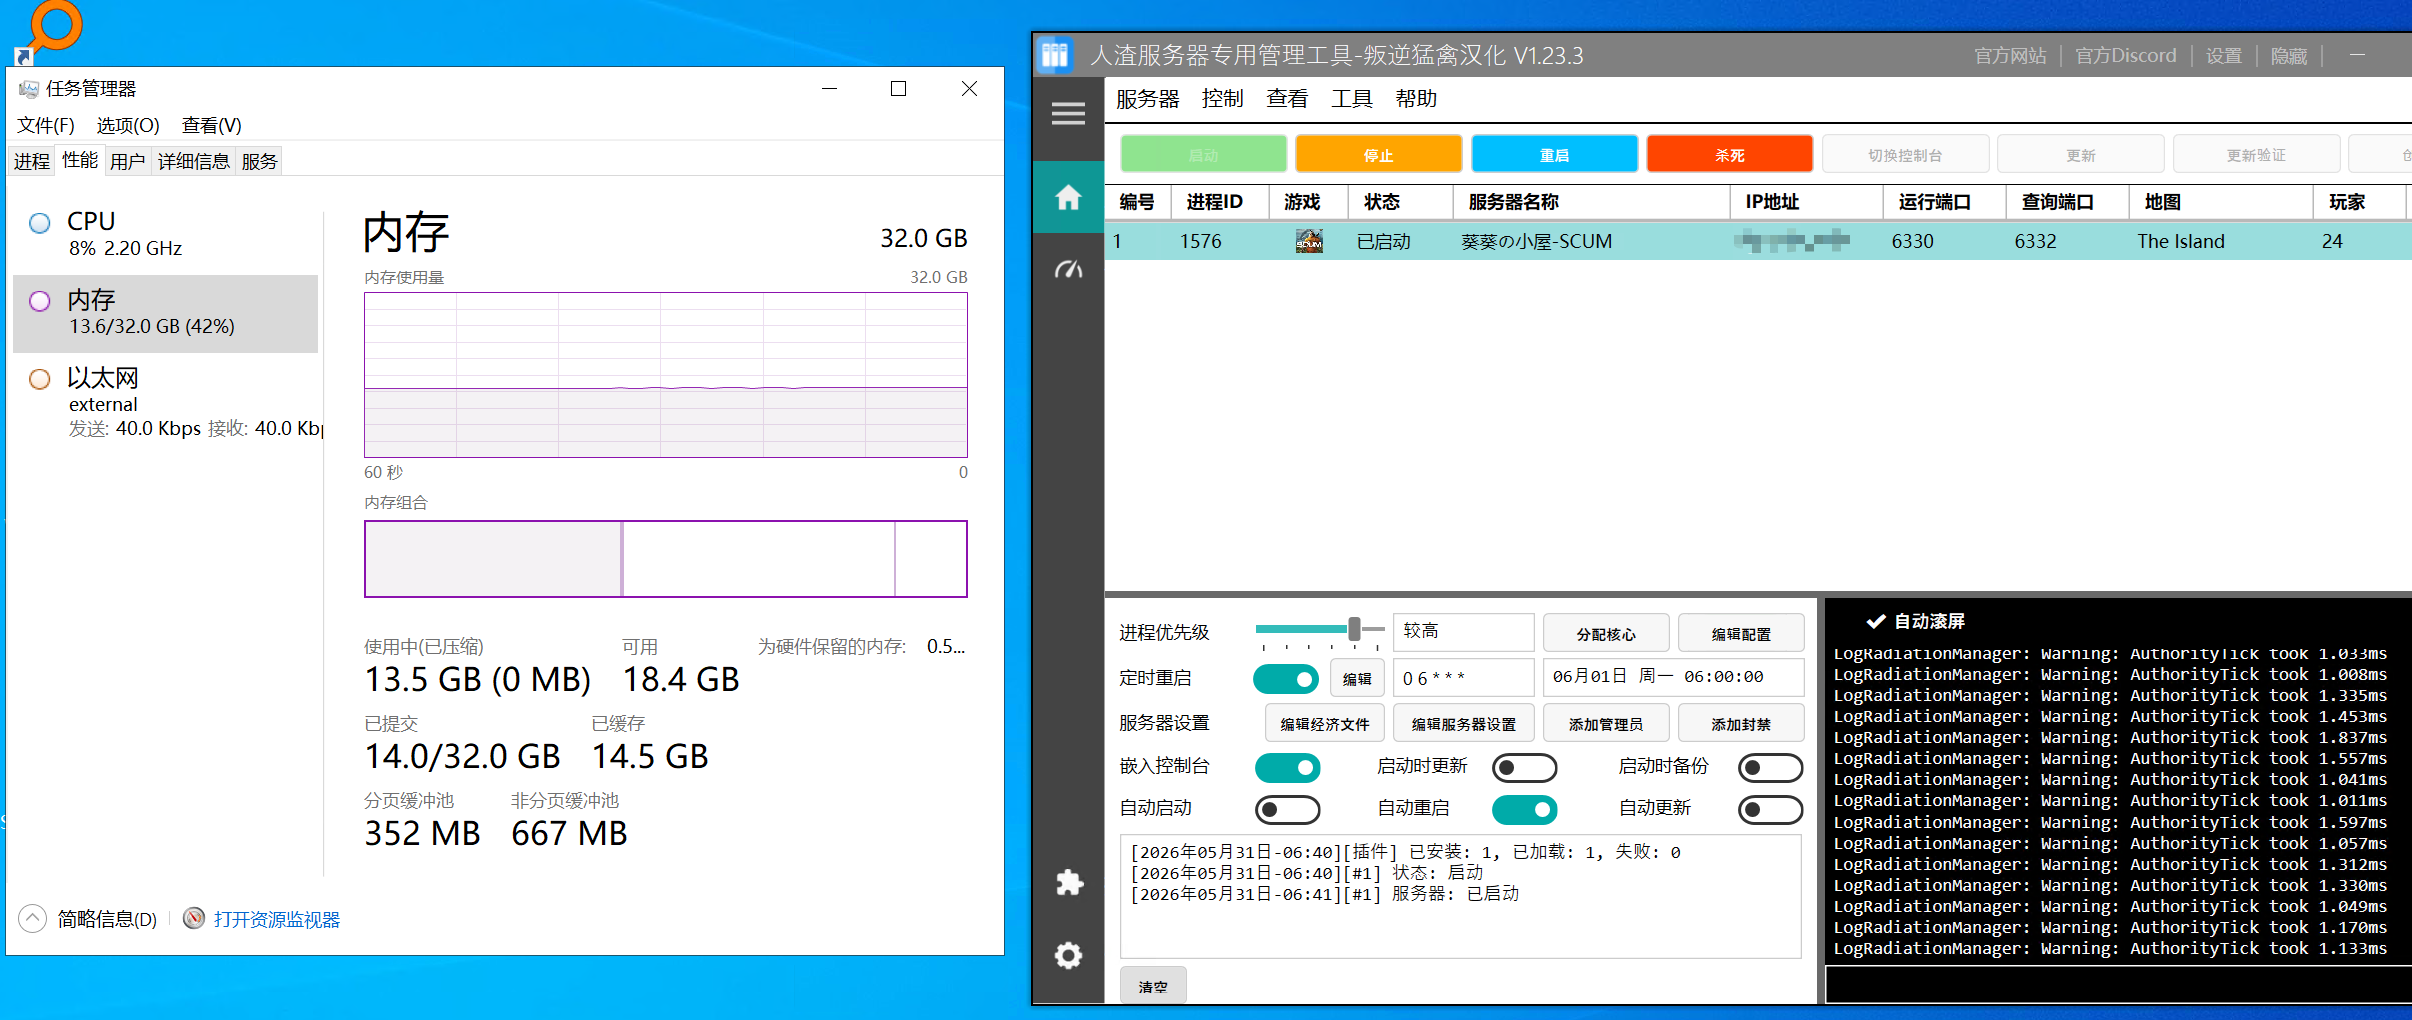Screen dimensions: 2412x1020
Task: Go to the Home sidebar icon
Action: (x=1068, y=197)
